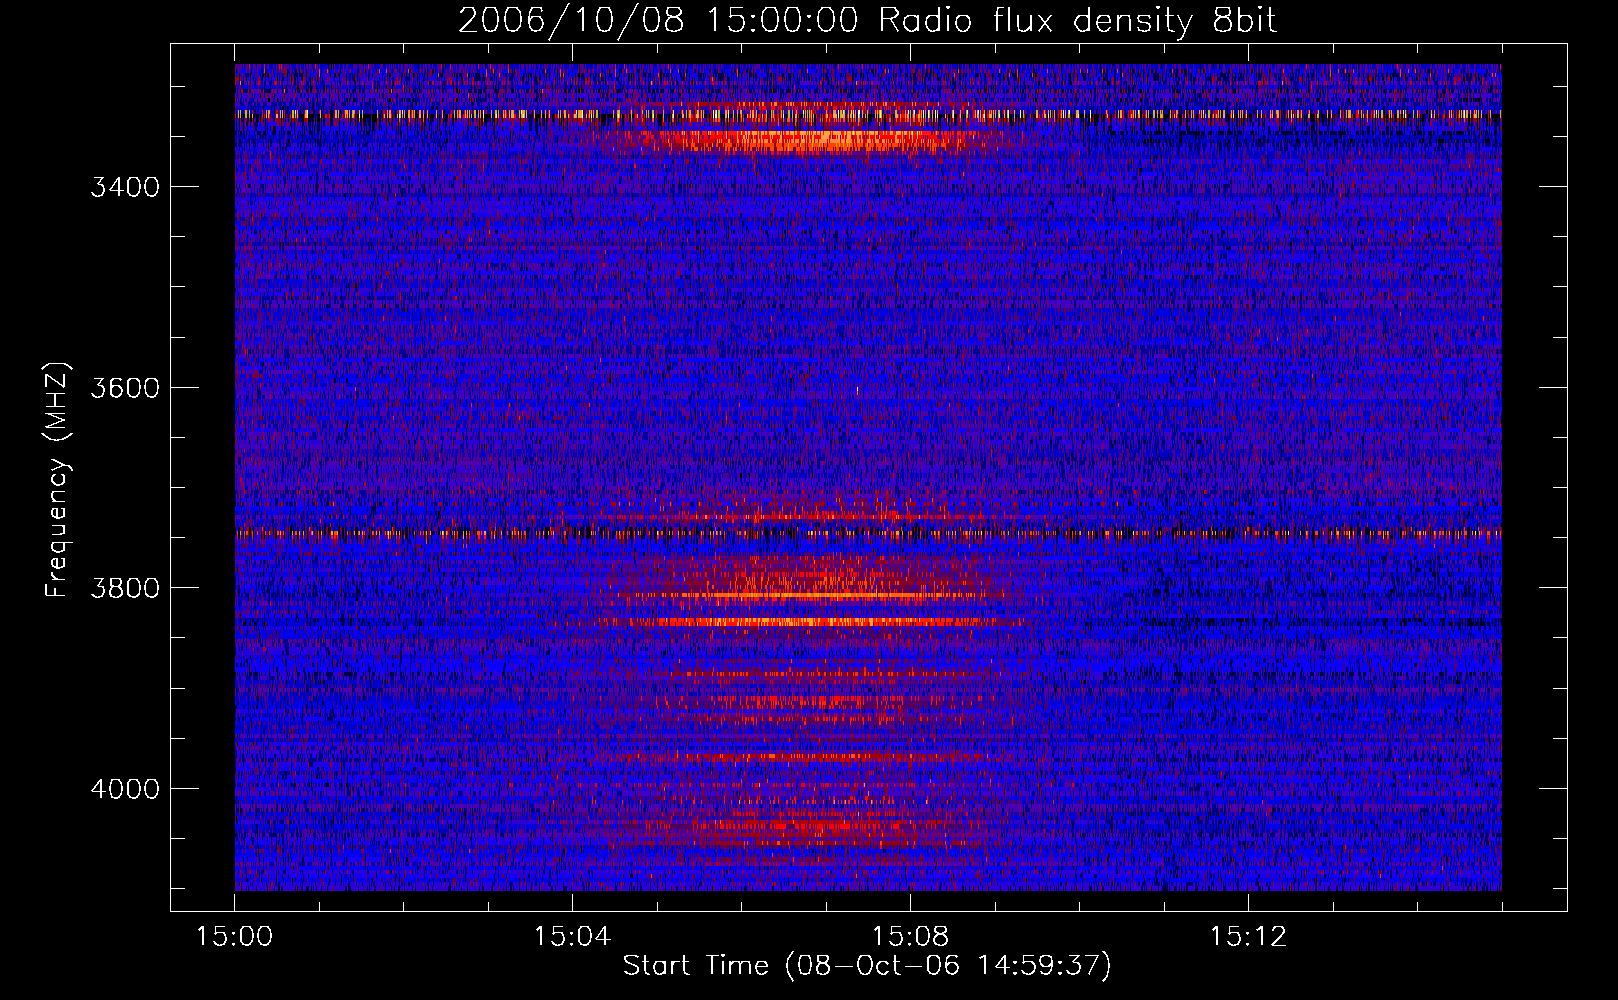Click the 'Frequency (MHZ)' y-axis label

[58, 481]
